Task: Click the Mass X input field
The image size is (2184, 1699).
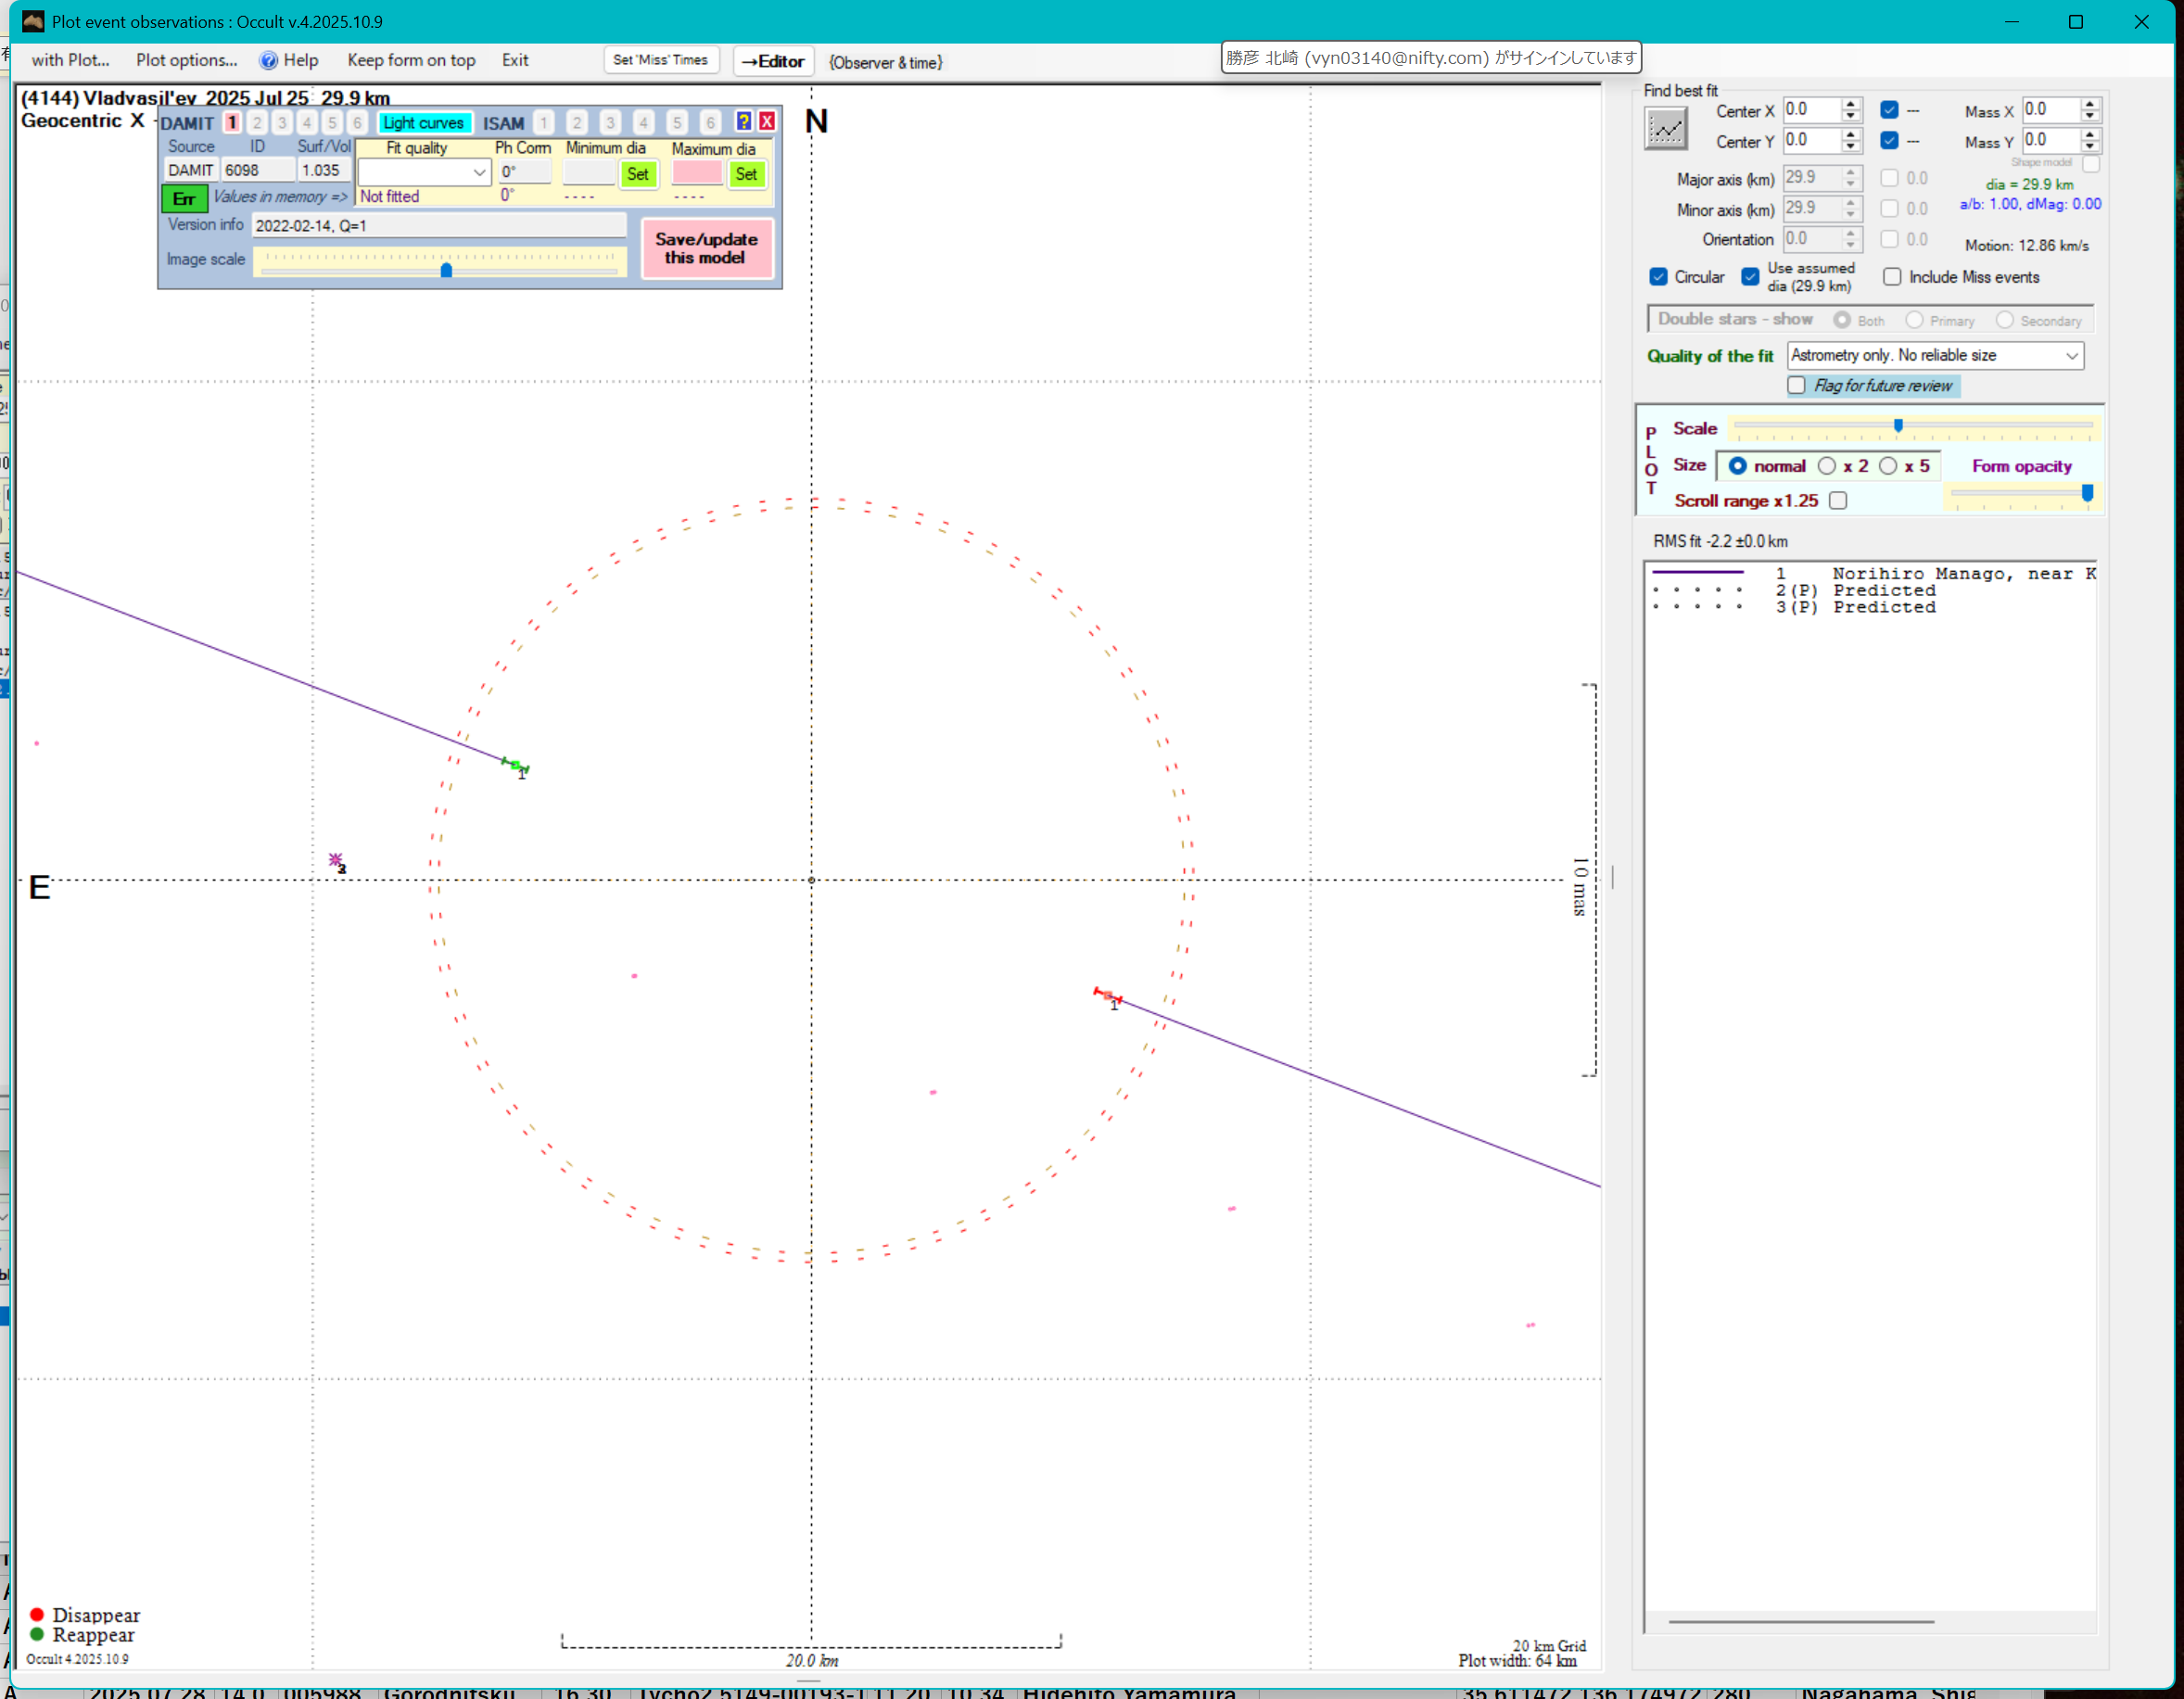Action: 2050,109
